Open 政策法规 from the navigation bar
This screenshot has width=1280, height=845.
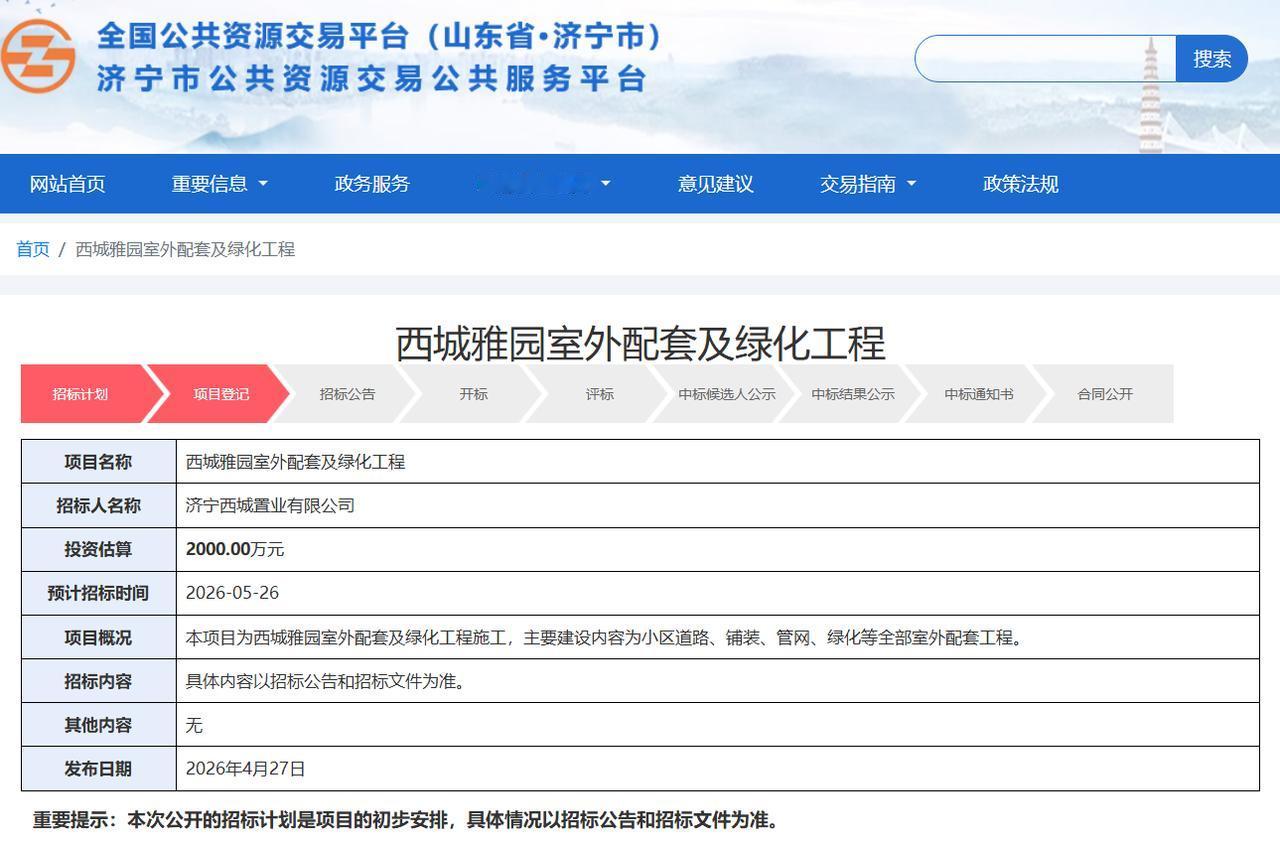[x=1022, y=184]
